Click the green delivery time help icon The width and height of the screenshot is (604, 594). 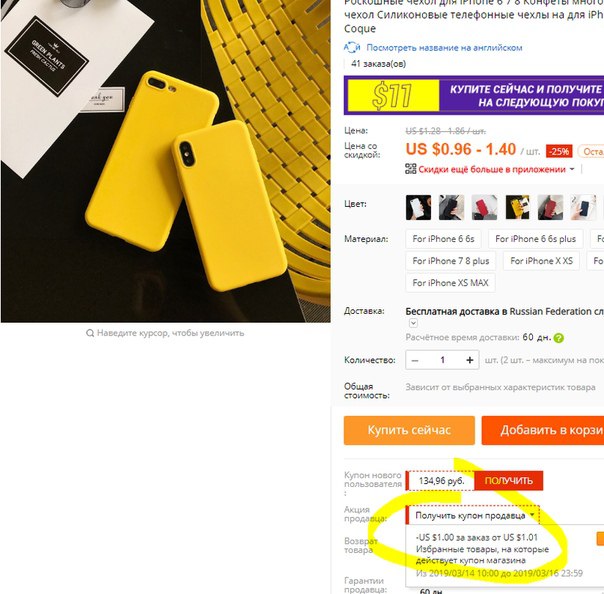(559, 338)
